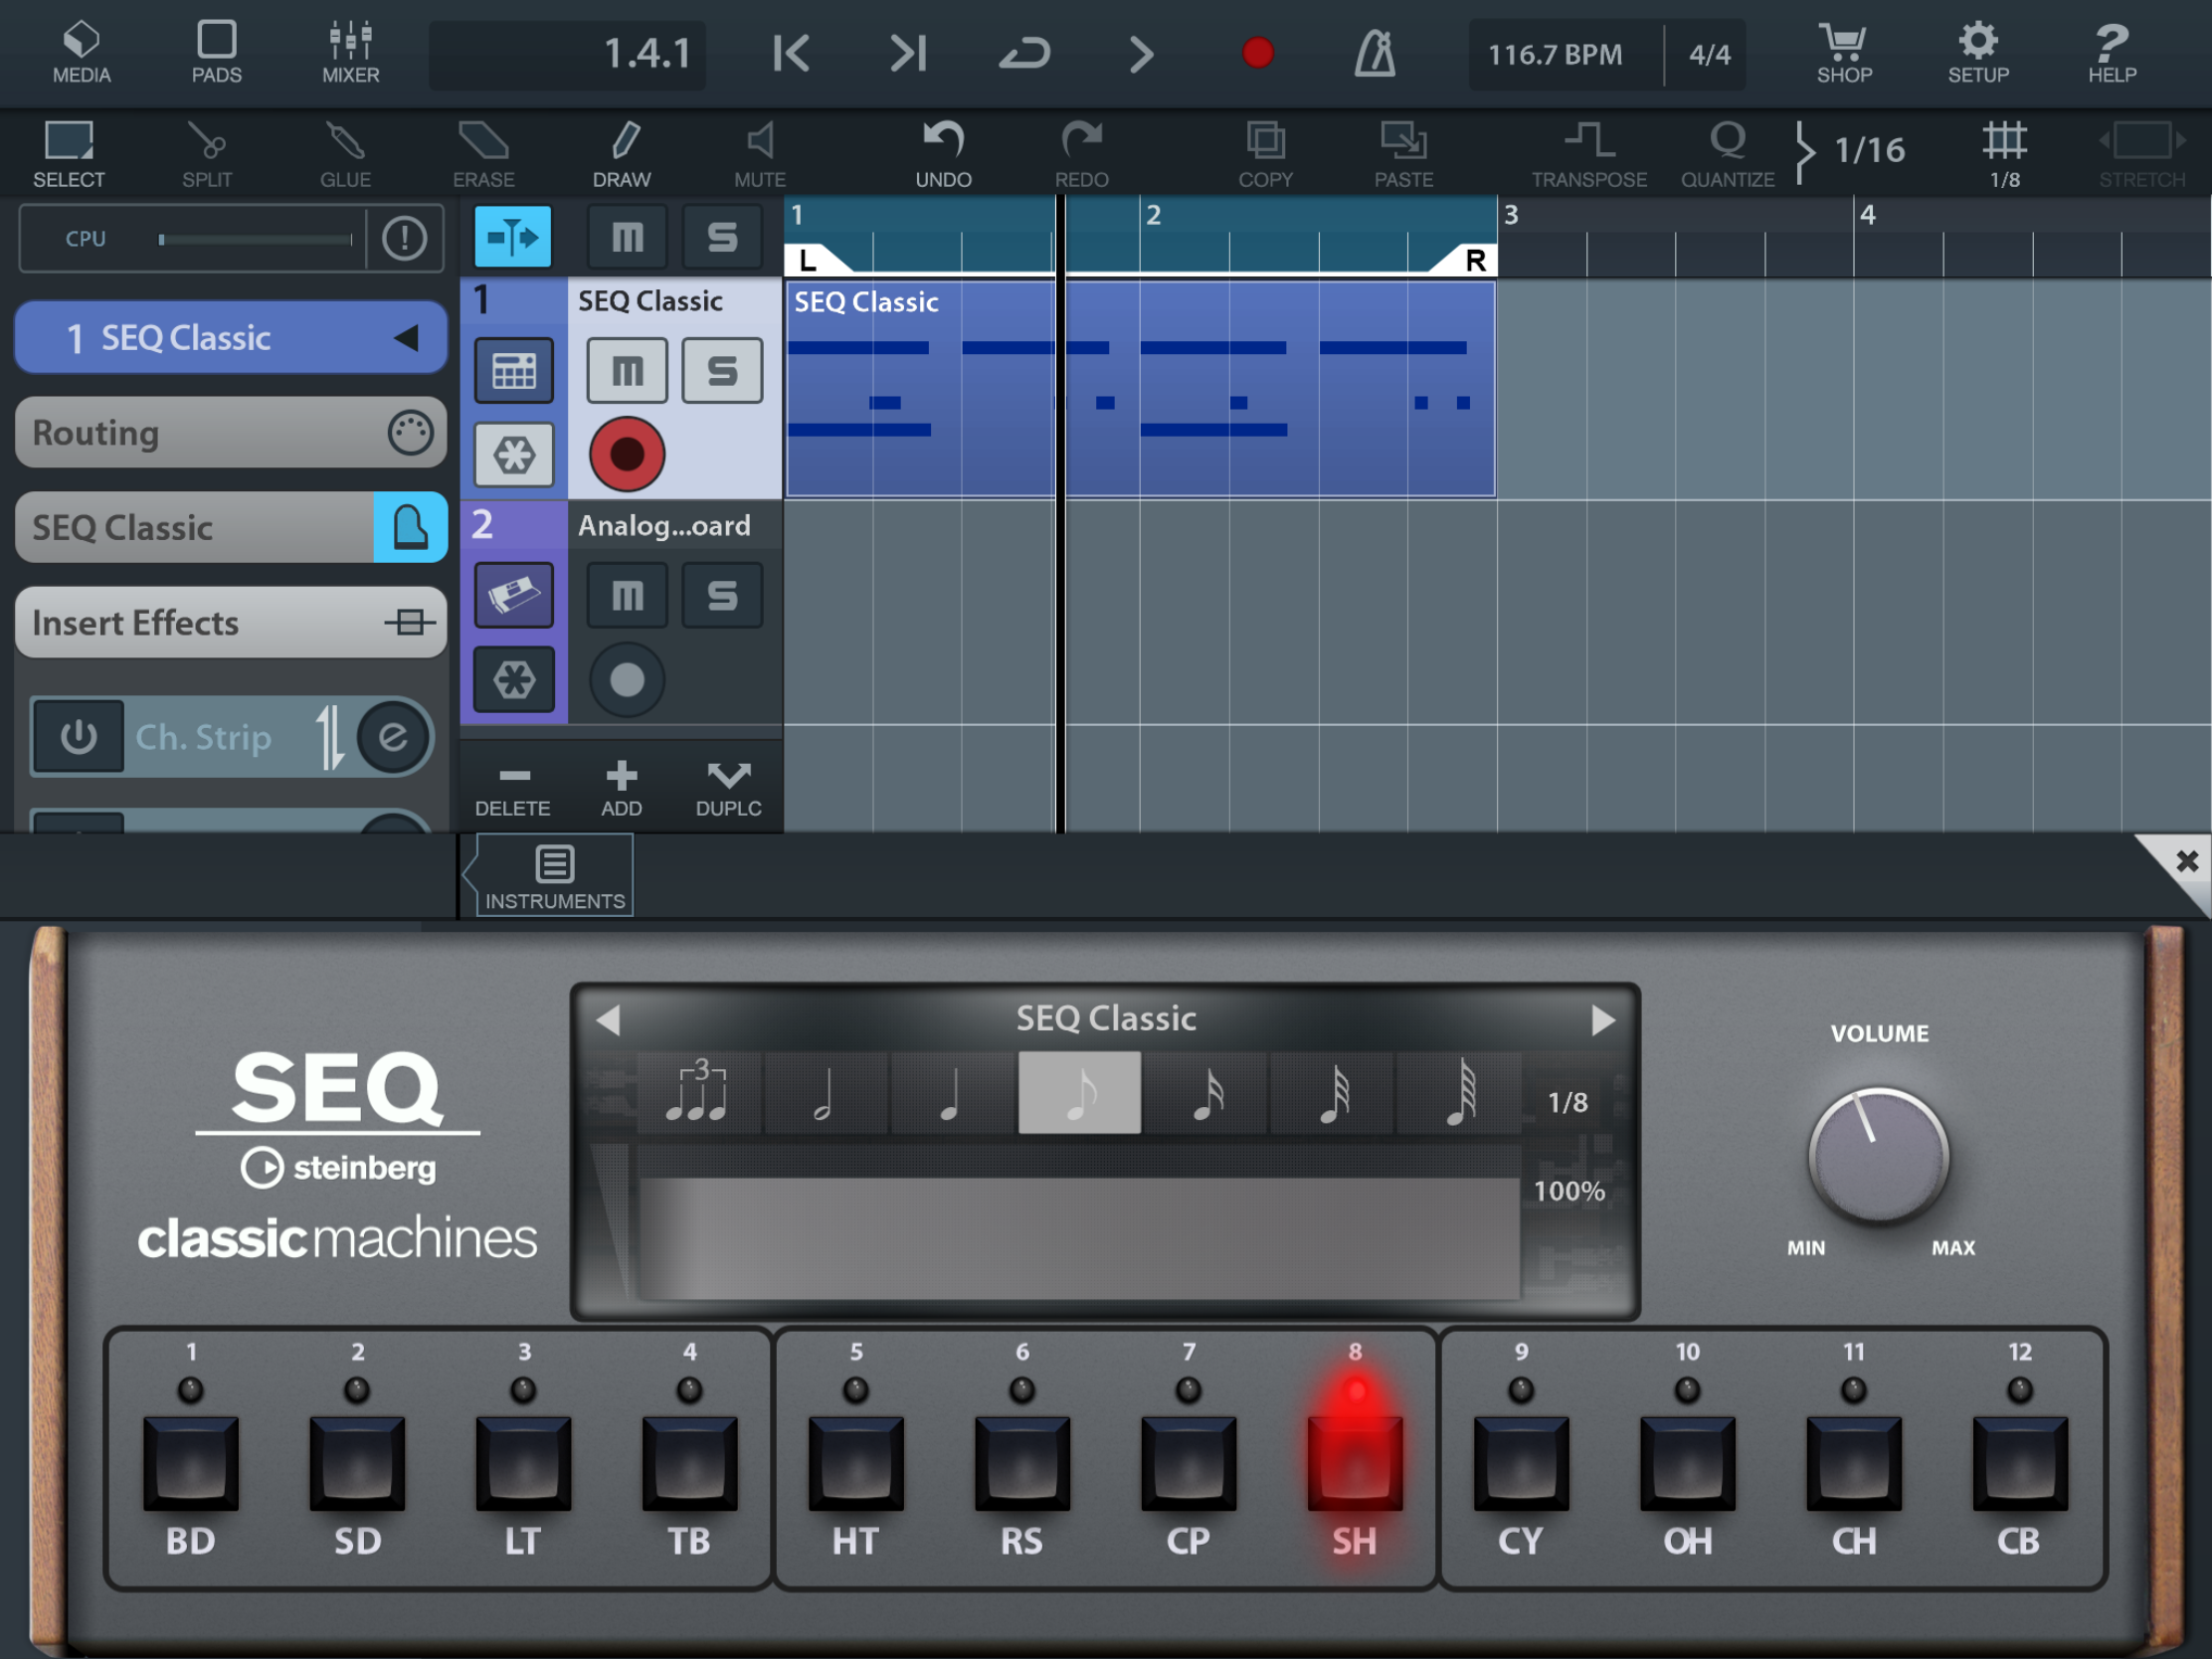Image resolution: width=2212 pixels, height=1659 pixels.
Task: Start playback with the play button
Action: tap(1141, 53)
